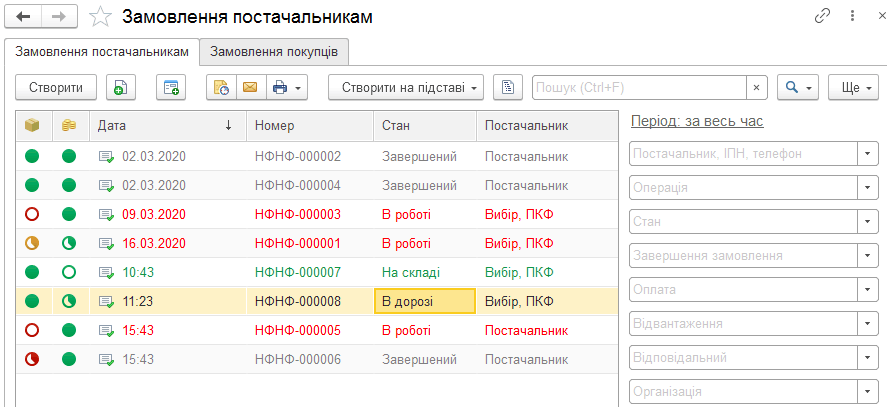Click payment status circle of НФНФ-000007
This screenshot has width=887, height=407.
[69, 272]
